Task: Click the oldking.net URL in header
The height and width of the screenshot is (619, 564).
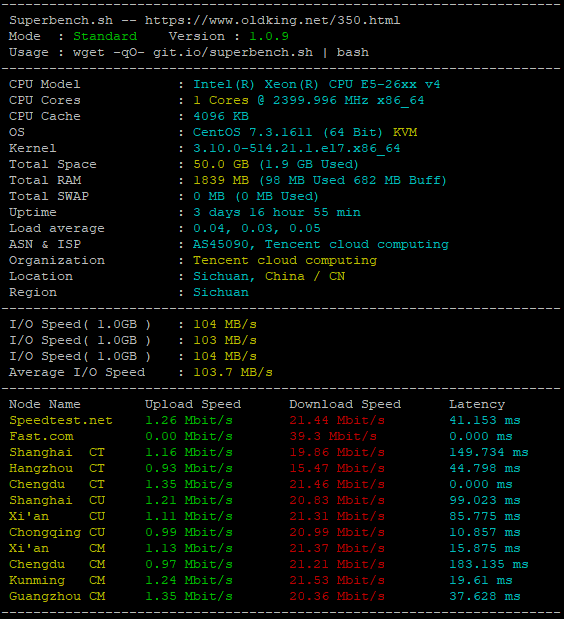Action: click(272, 20)
